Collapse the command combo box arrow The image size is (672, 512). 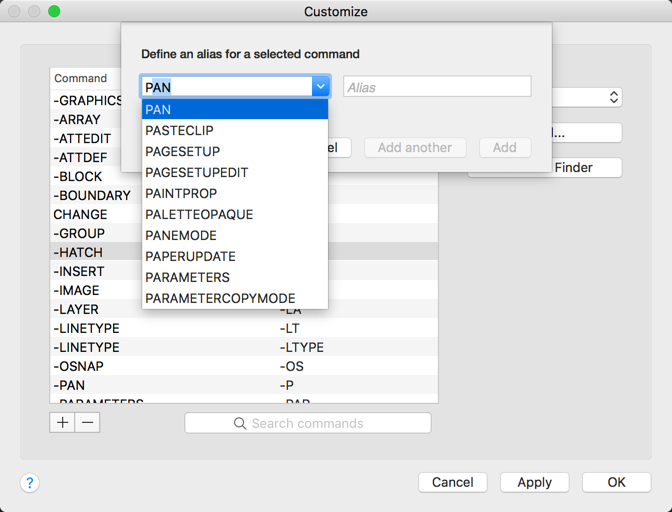click(x=320, y=87)
